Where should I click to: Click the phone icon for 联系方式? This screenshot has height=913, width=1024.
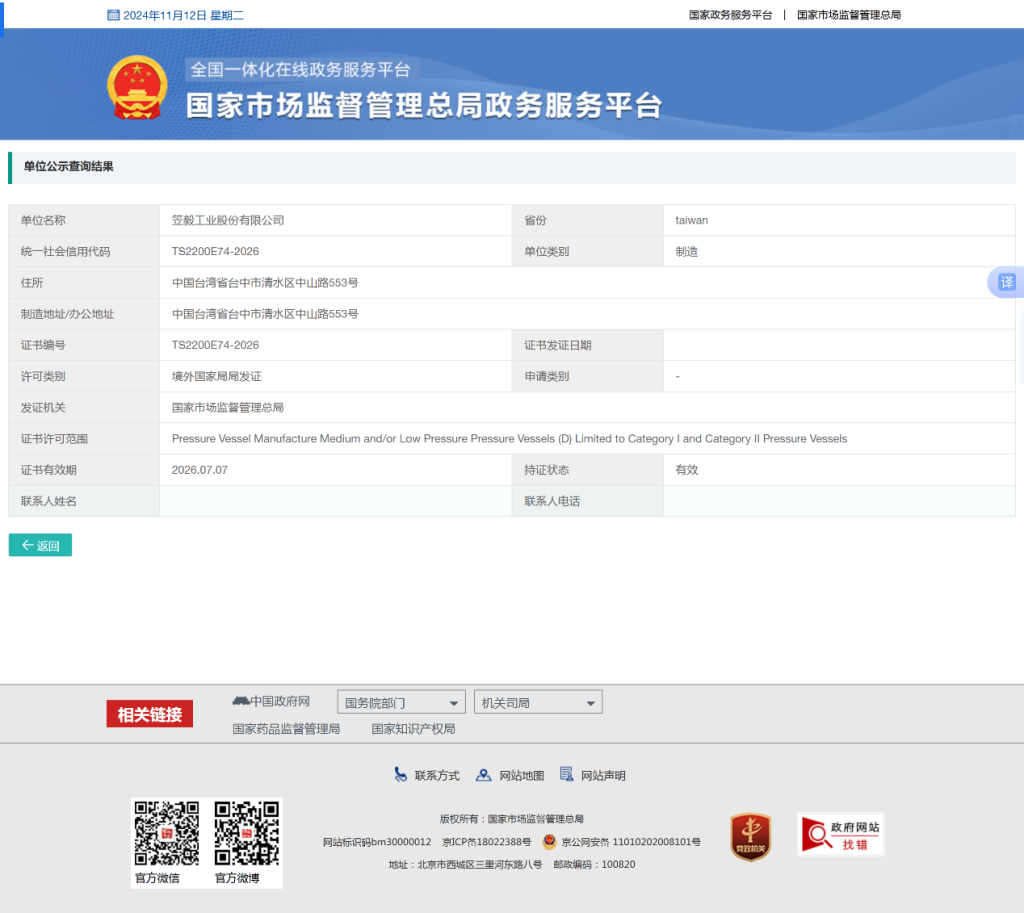[x=401, y=775]
